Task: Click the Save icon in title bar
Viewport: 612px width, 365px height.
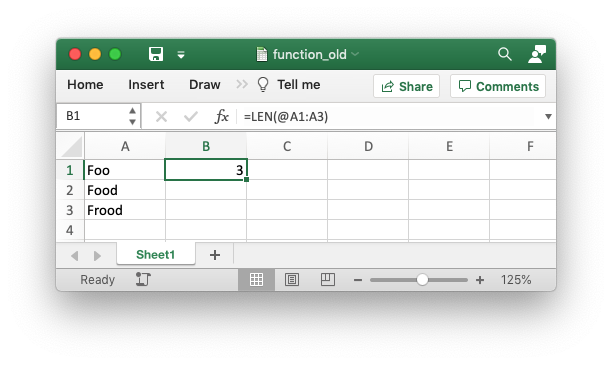Action: click(156, 54)
